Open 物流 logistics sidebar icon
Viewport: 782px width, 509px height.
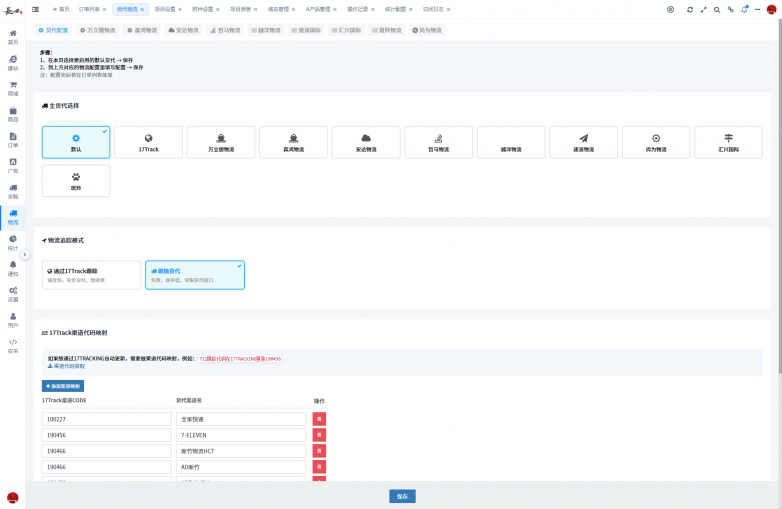13,217
